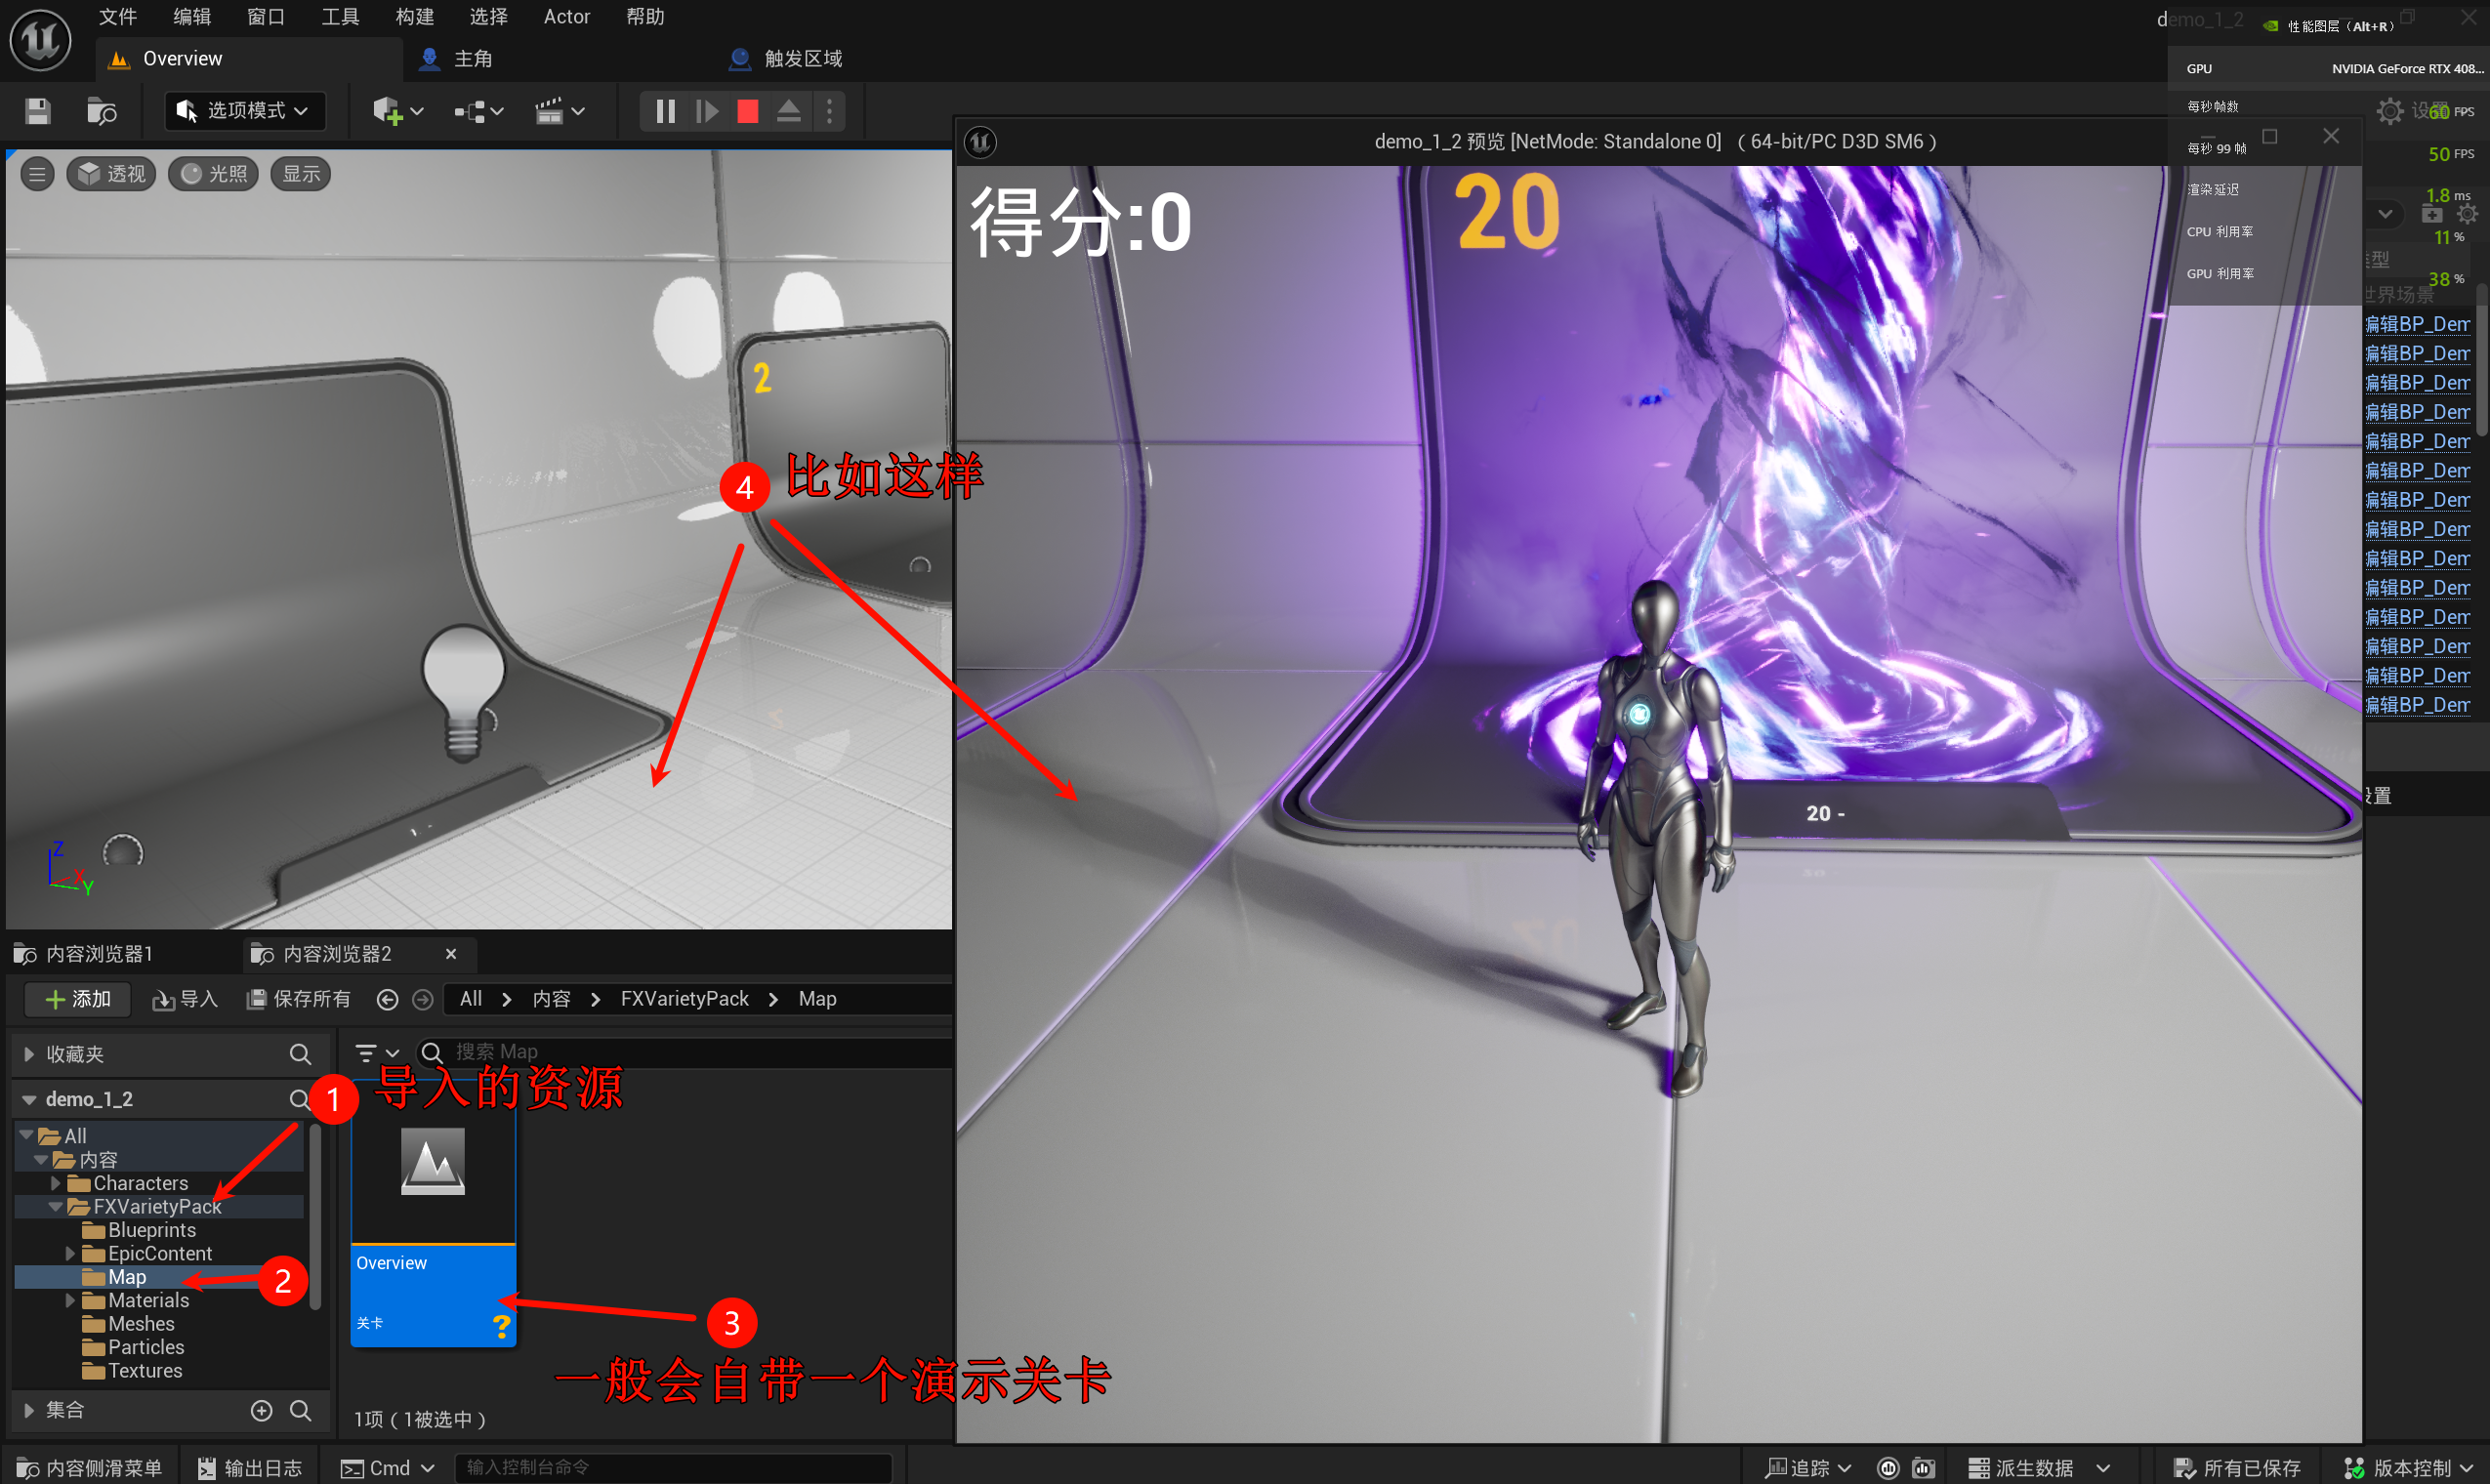Screen dimensions: 2490x1484
Task: Open the 选项模式 mode dropdown
Action: click(245, 111)
